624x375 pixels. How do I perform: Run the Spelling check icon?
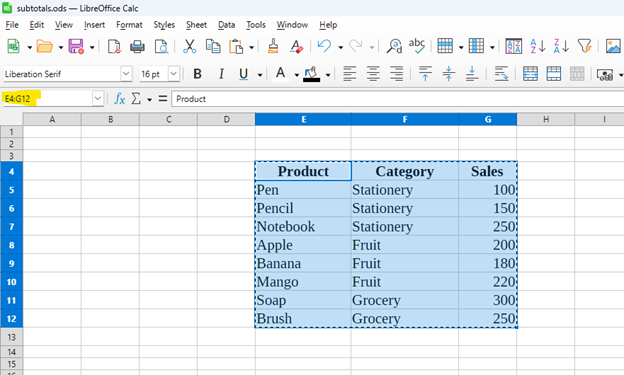pos(417,46)
